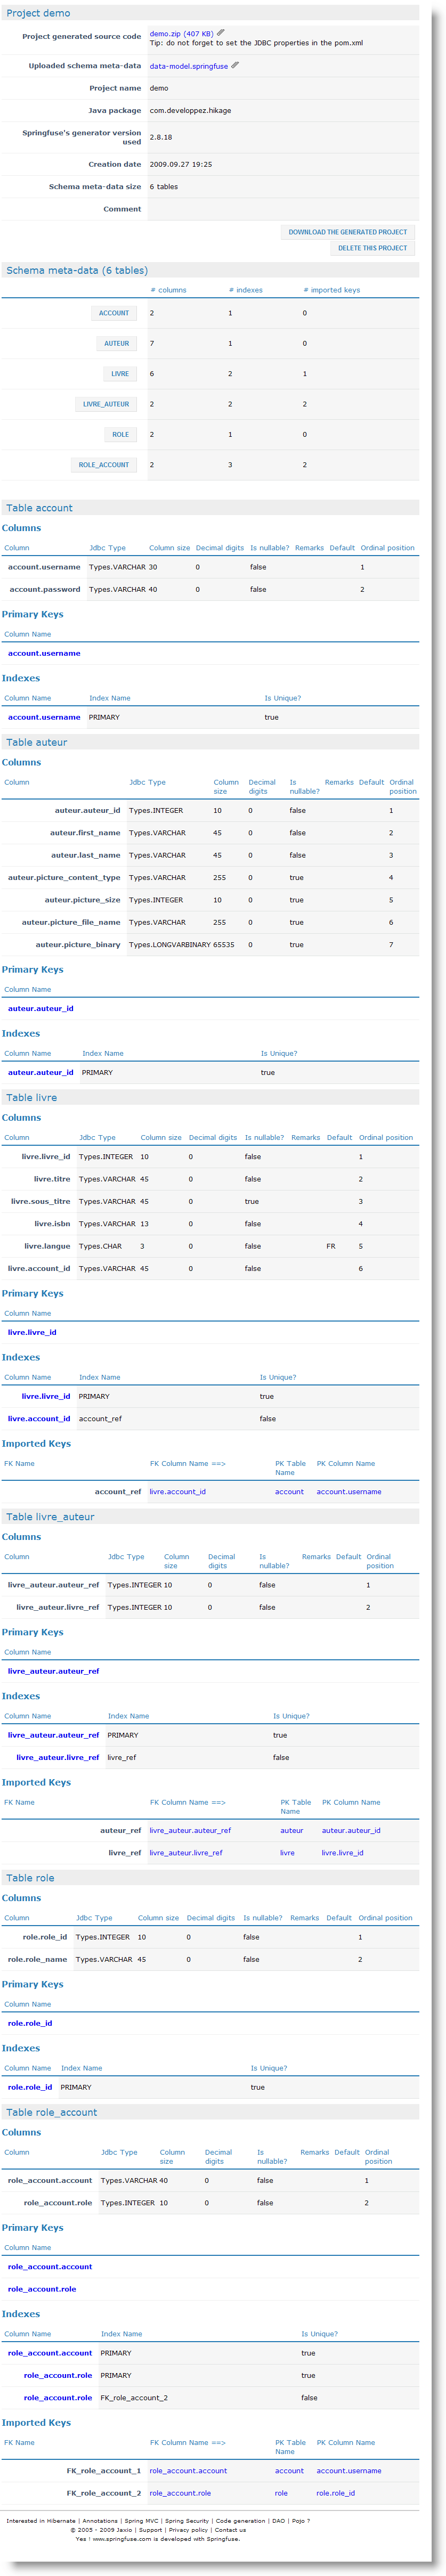
Task: Click the edit pencil icon beside demo.zip
Action: 221,33
